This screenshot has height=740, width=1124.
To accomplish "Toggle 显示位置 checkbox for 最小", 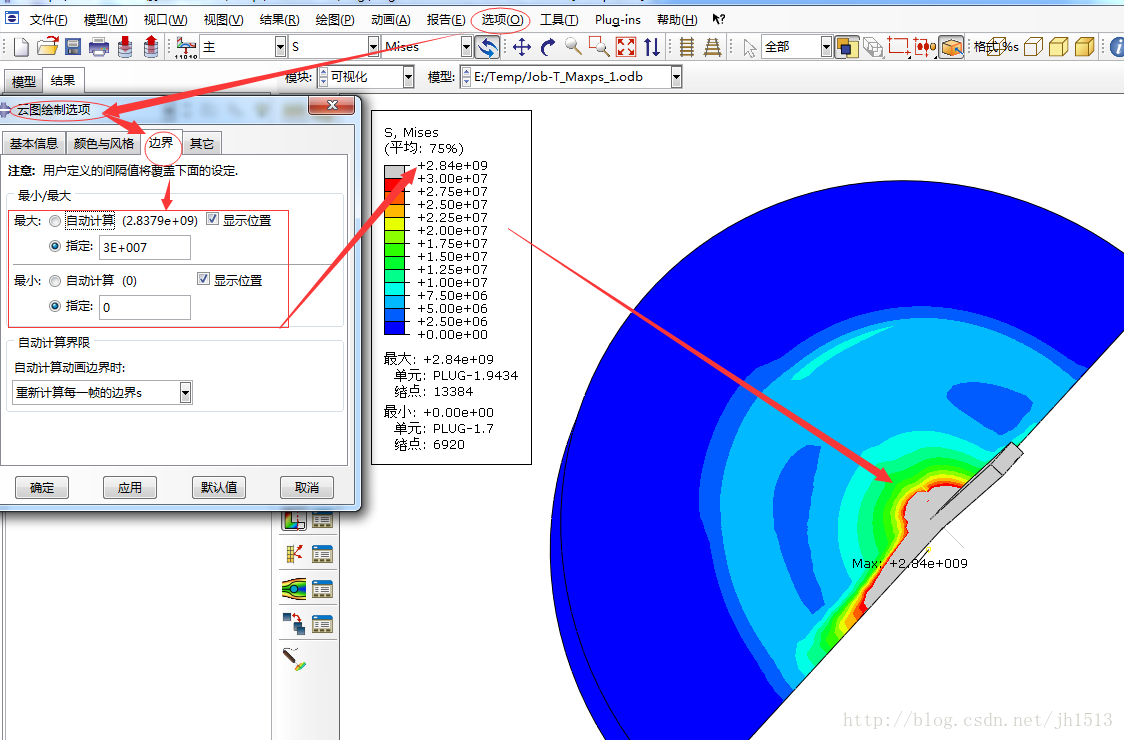I will tap(204, 279).
